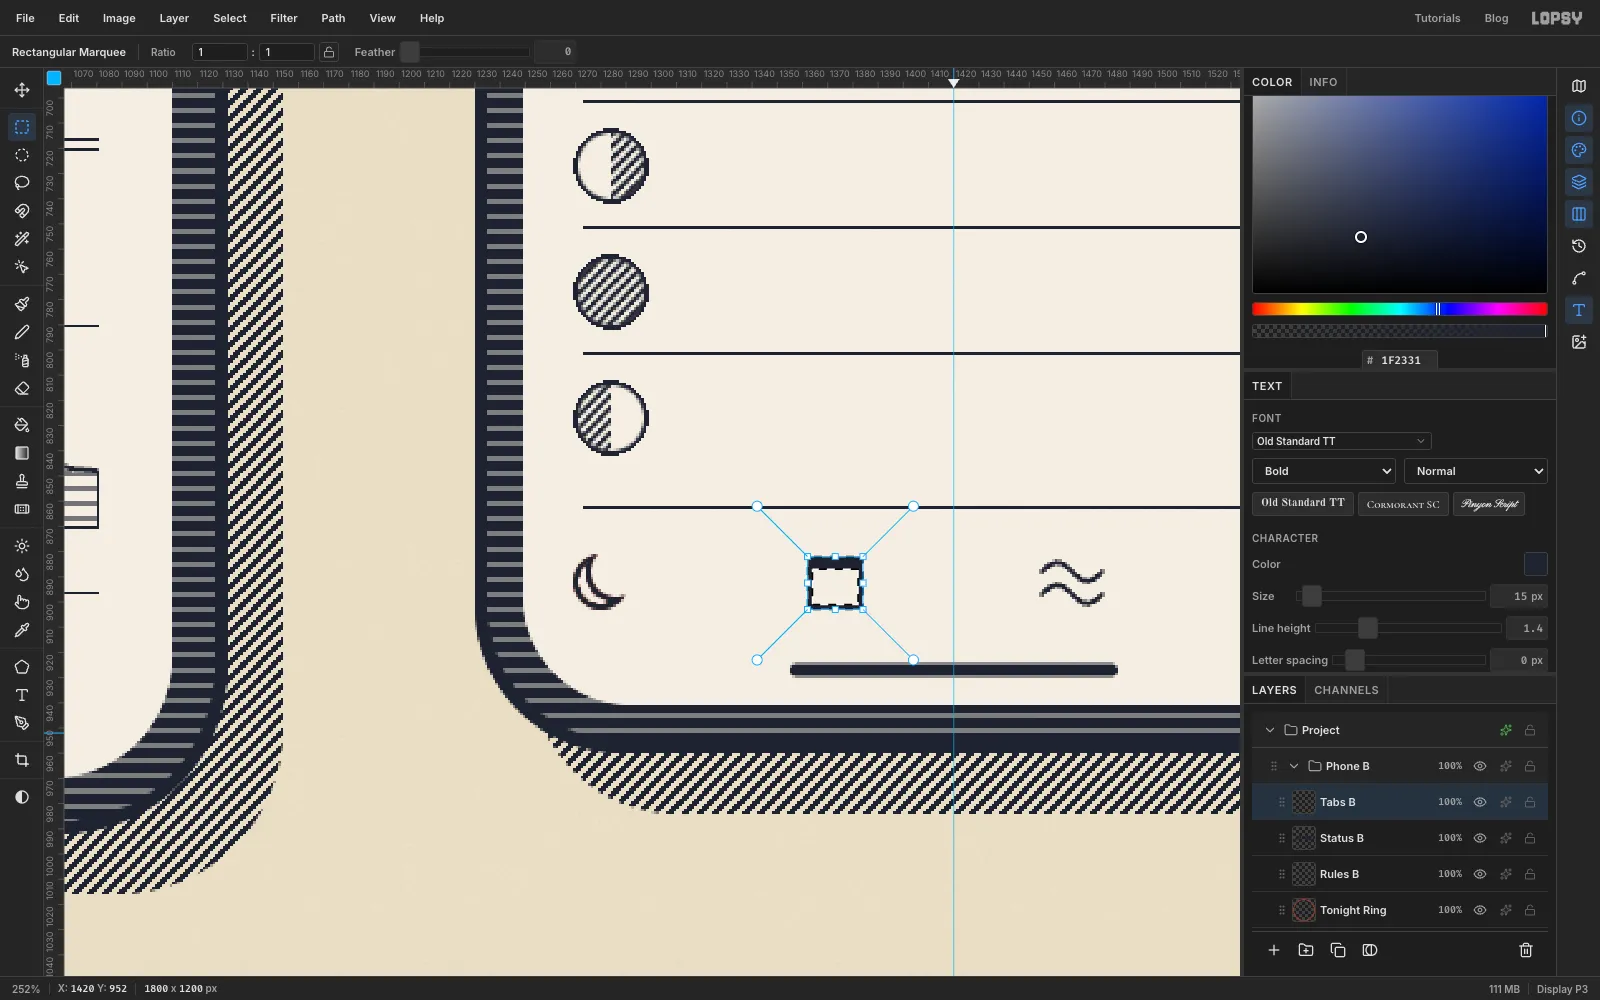
Task: Click the hue spectrum slider
Action: pos(1399,309)
